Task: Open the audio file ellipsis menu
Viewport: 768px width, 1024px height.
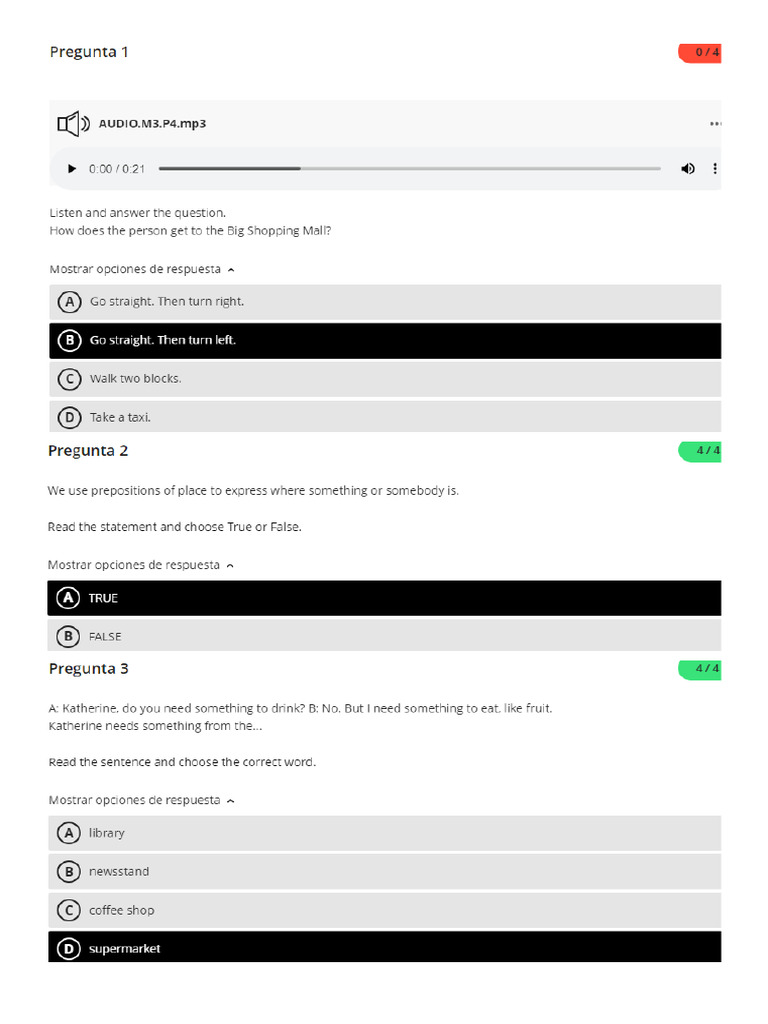Action: 714,124
